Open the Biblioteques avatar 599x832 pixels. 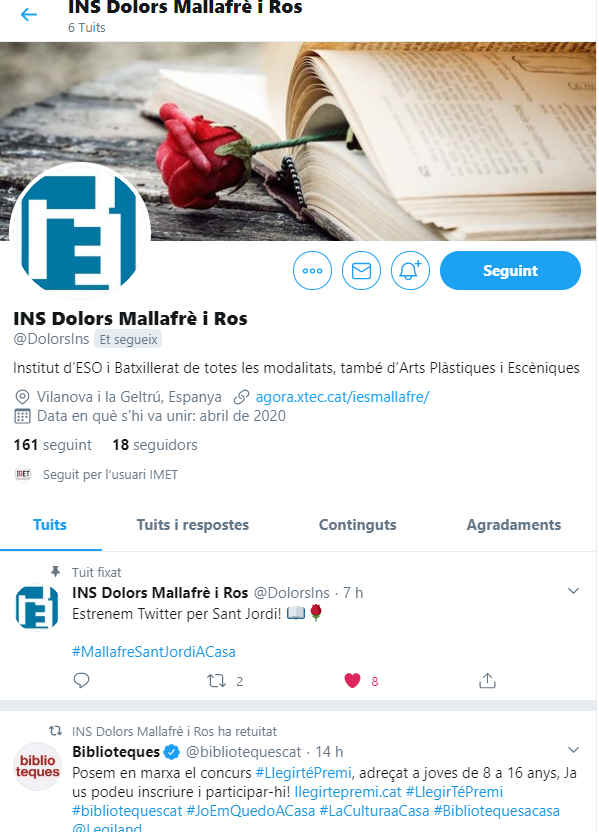[37, 766]
